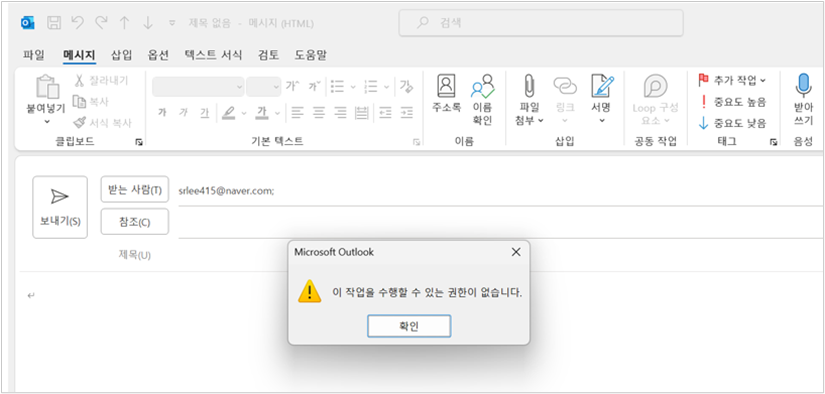Toggle italic 가 formatting
Screen dimensions: 825x394
183,112
